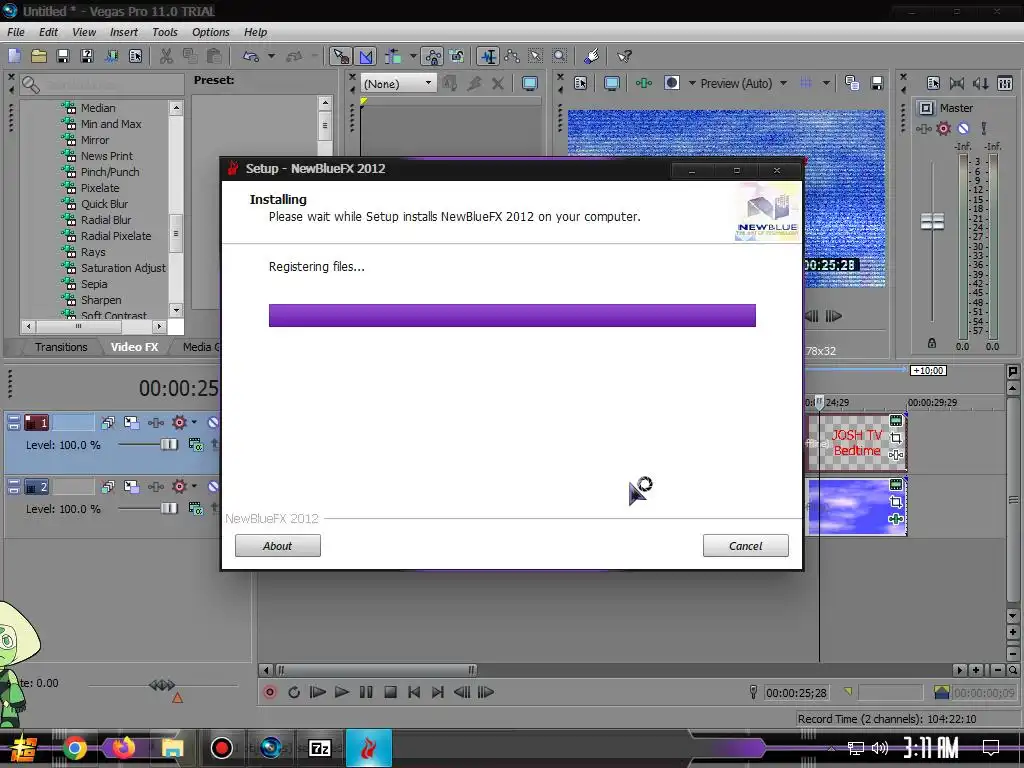Open Undo history dropdown arrow

tap(271, 56)
